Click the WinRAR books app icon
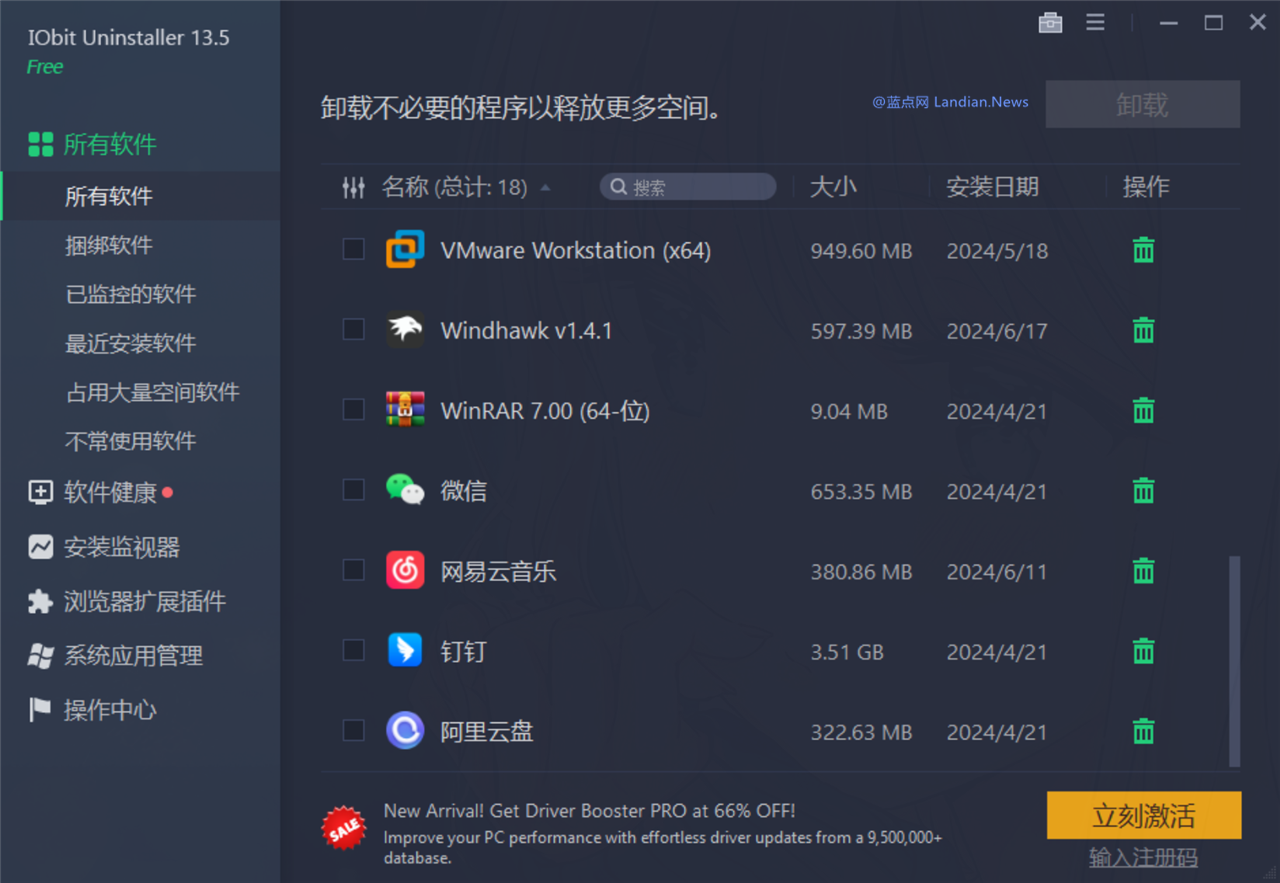Screen dimensions: 1280x883 coord(405,410)
